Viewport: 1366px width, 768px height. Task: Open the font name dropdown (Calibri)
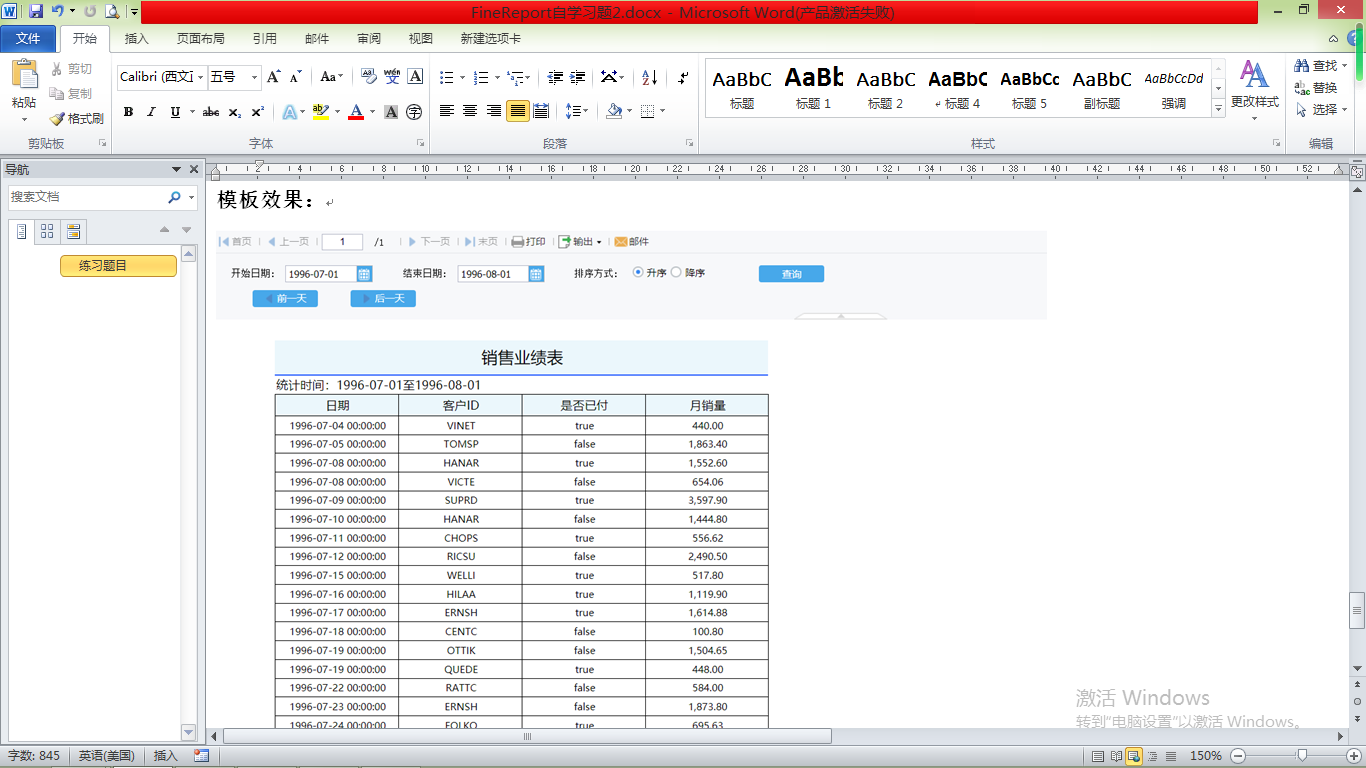(x=201, y=77)
